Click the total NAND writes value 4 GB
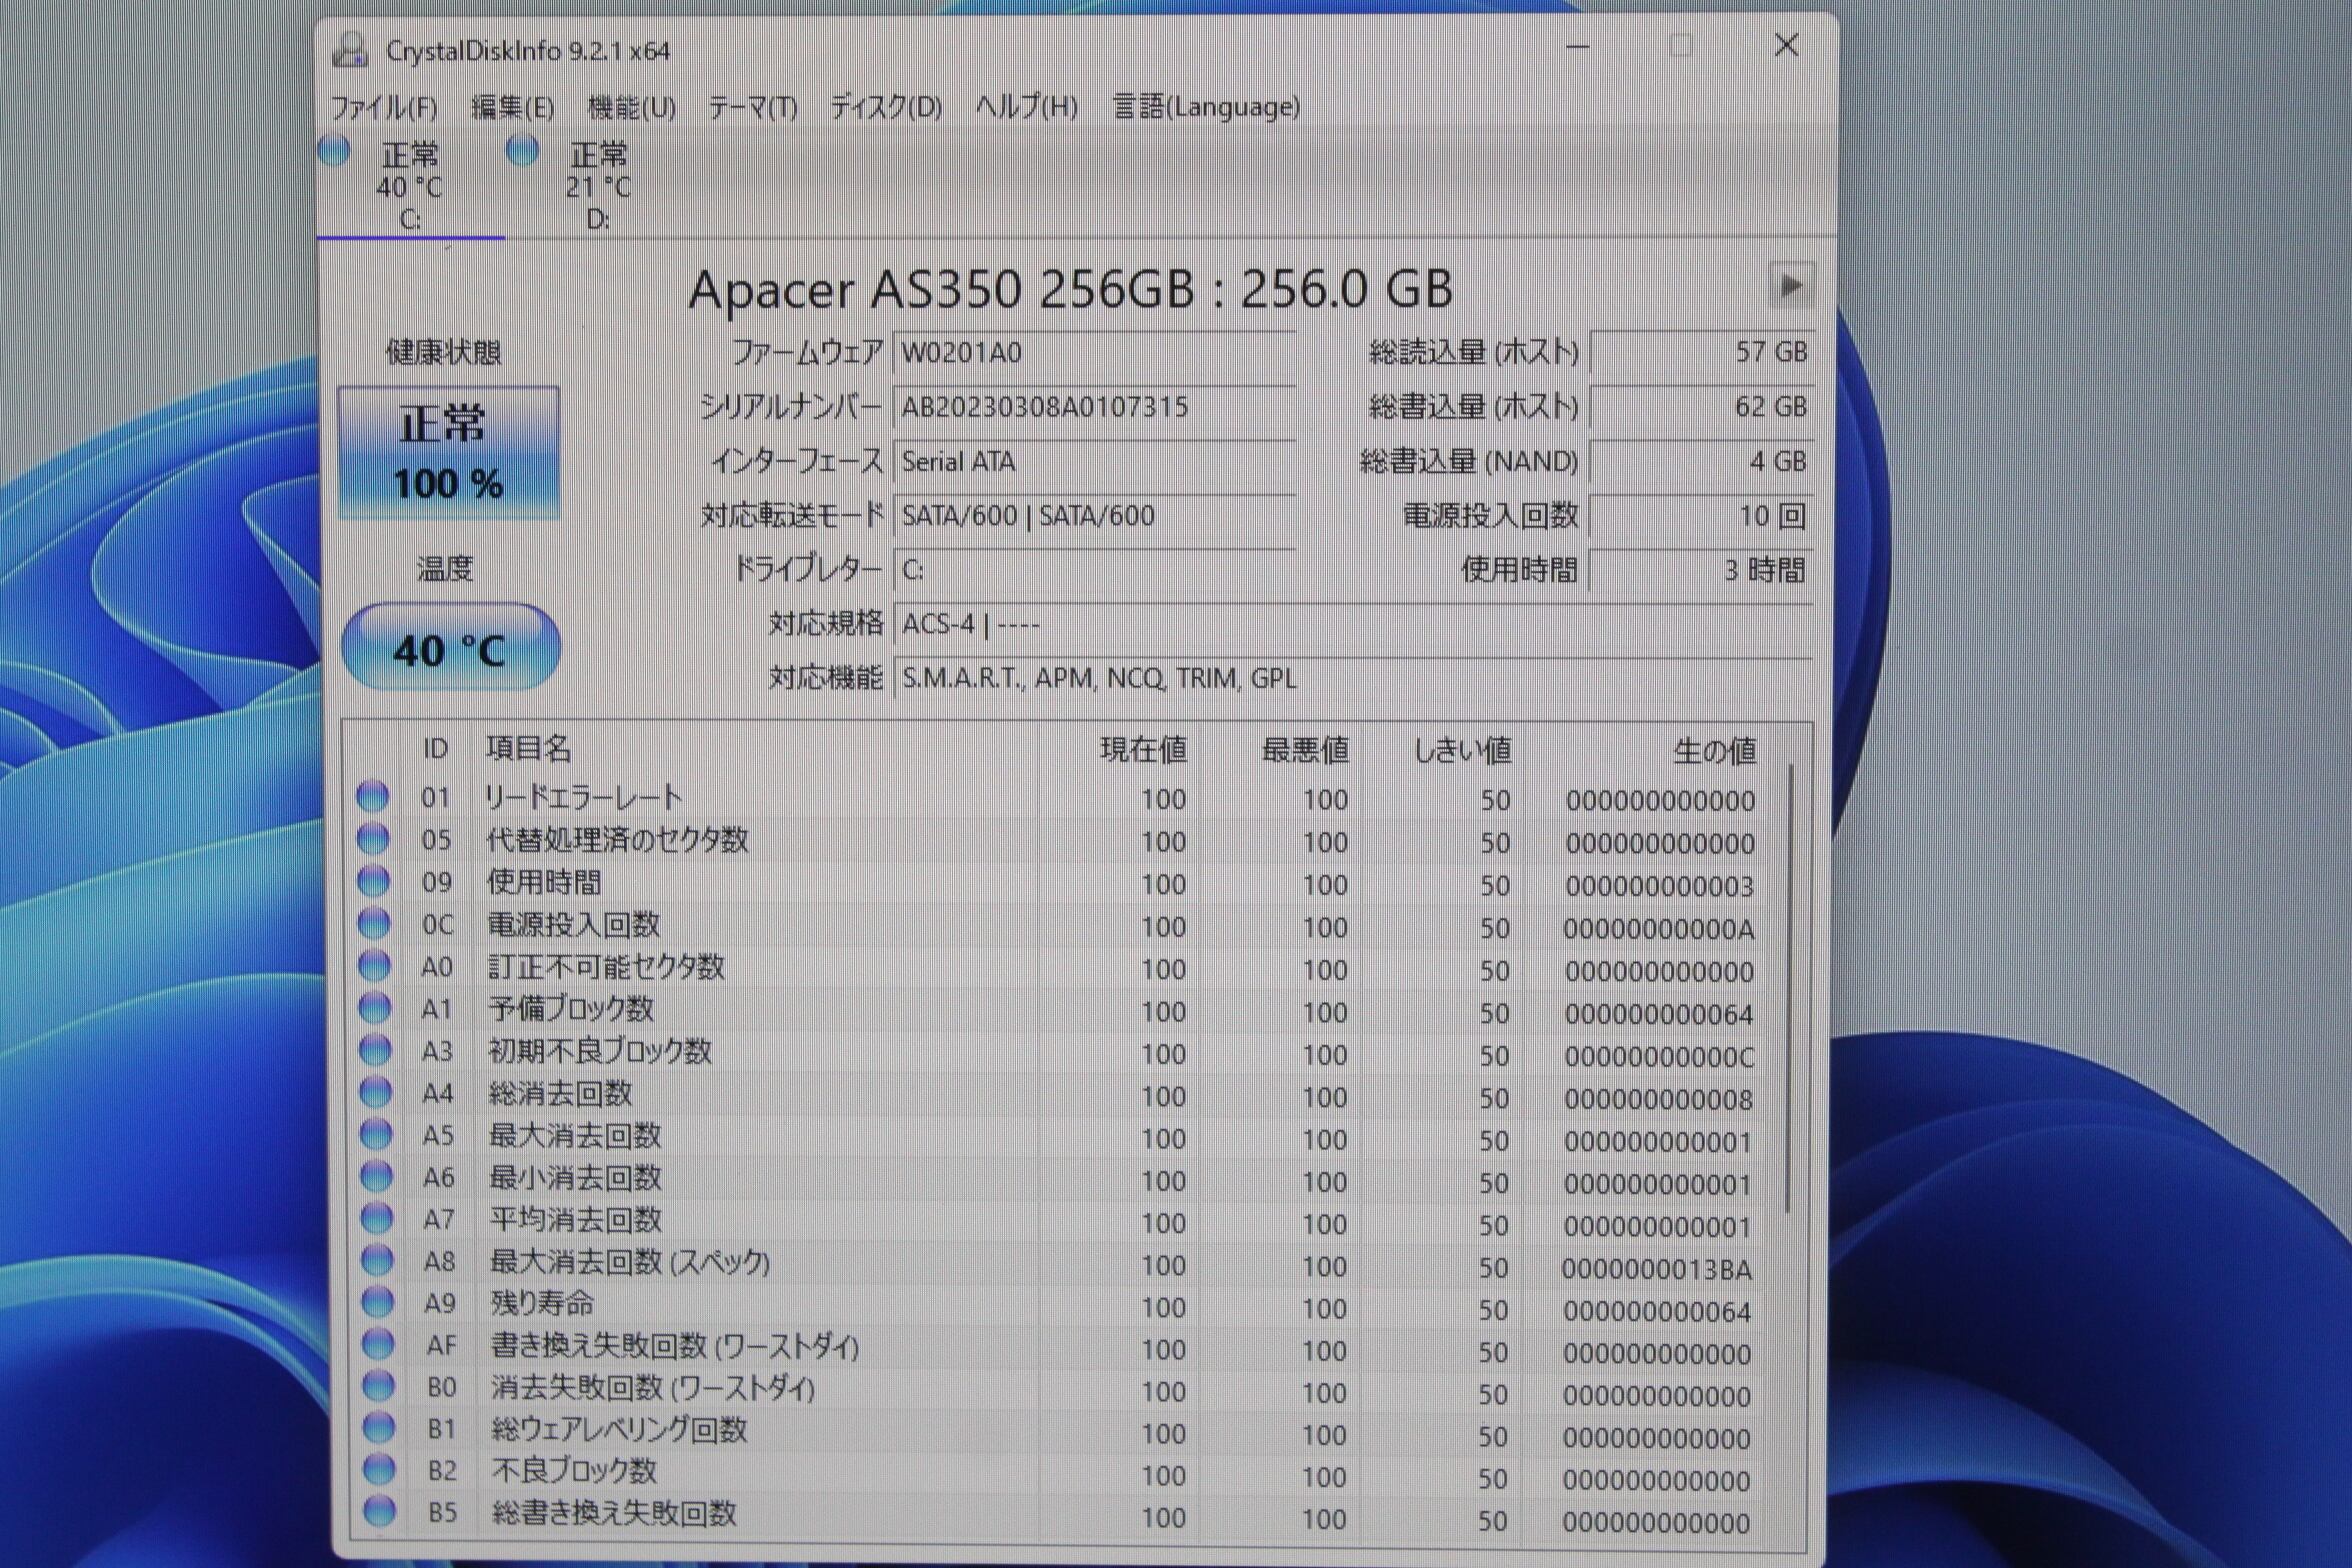The width and height of the screenshot is (2352, 1568). pos(1702,461)
